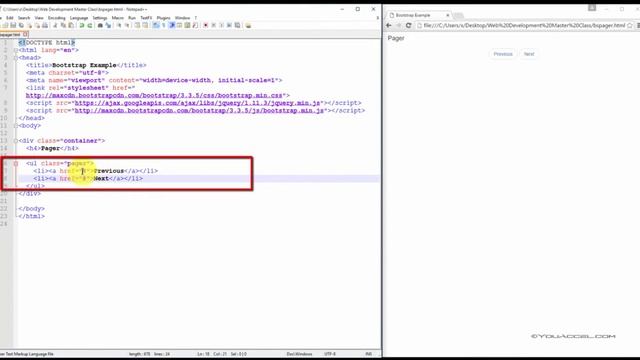Click the INS indicator in status bar
Screen dimensions: 640x360
click(369, 354)
